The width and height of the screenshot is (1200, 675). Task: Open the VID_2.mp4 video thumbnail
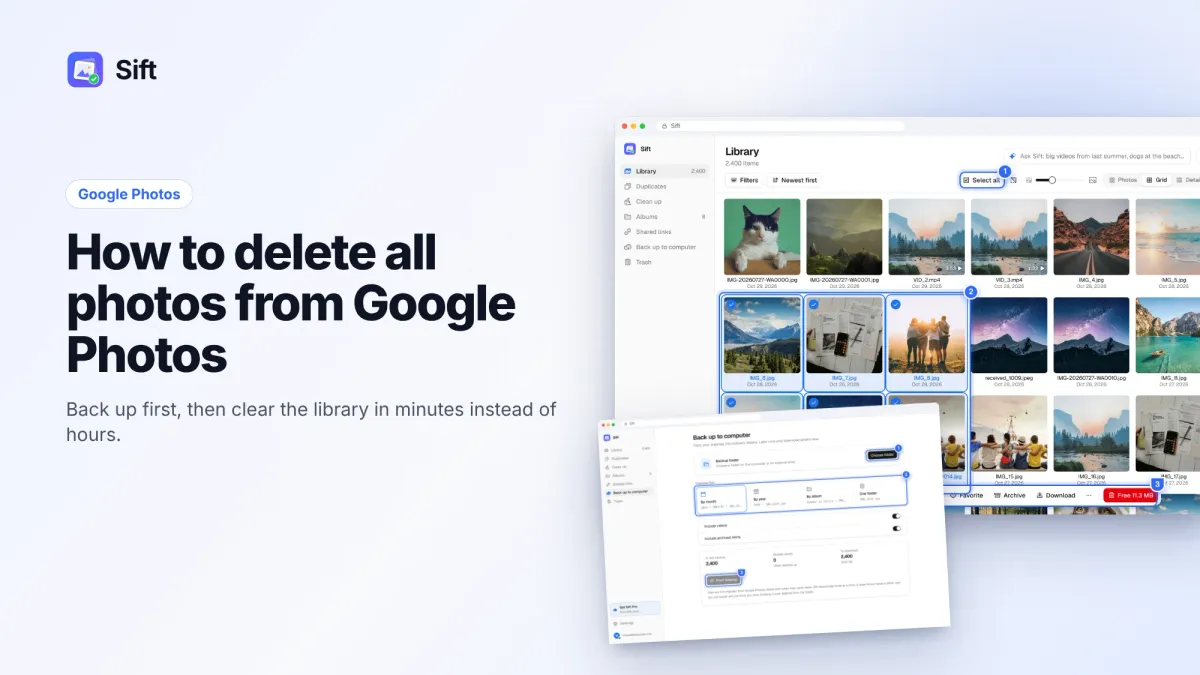(927, 237)
